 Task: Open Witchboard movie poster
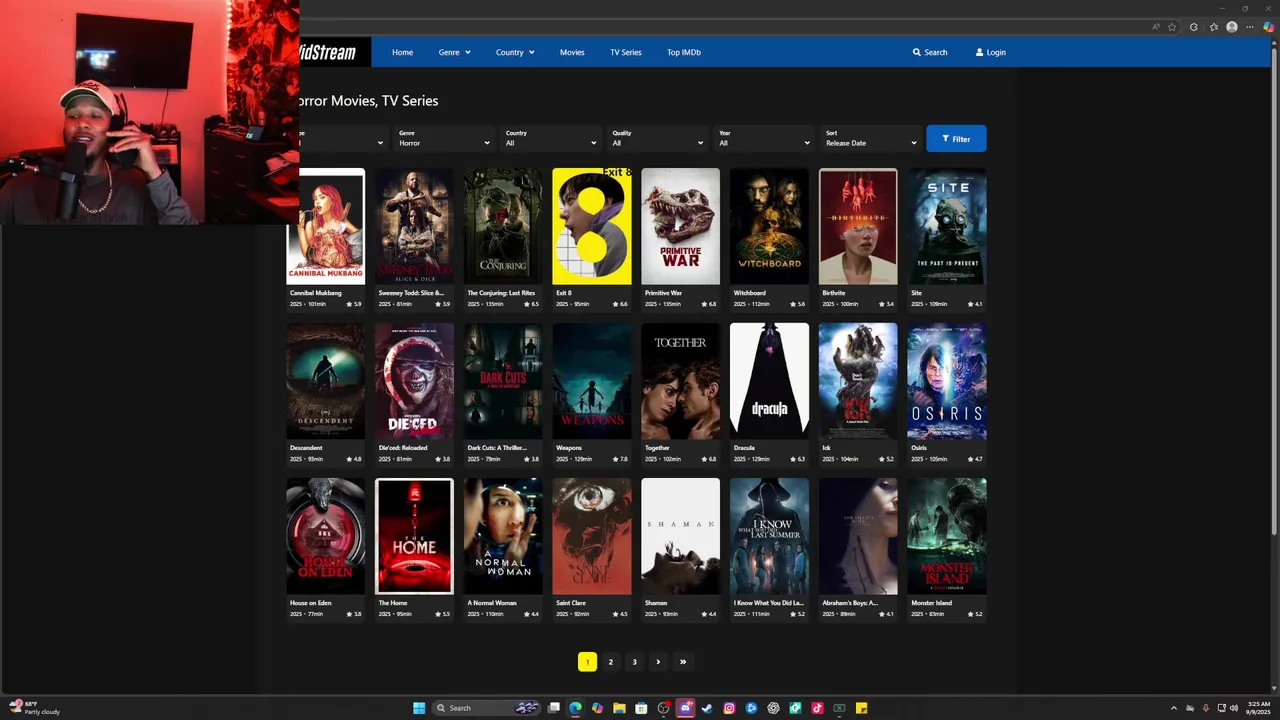click(x=769, y=226)
